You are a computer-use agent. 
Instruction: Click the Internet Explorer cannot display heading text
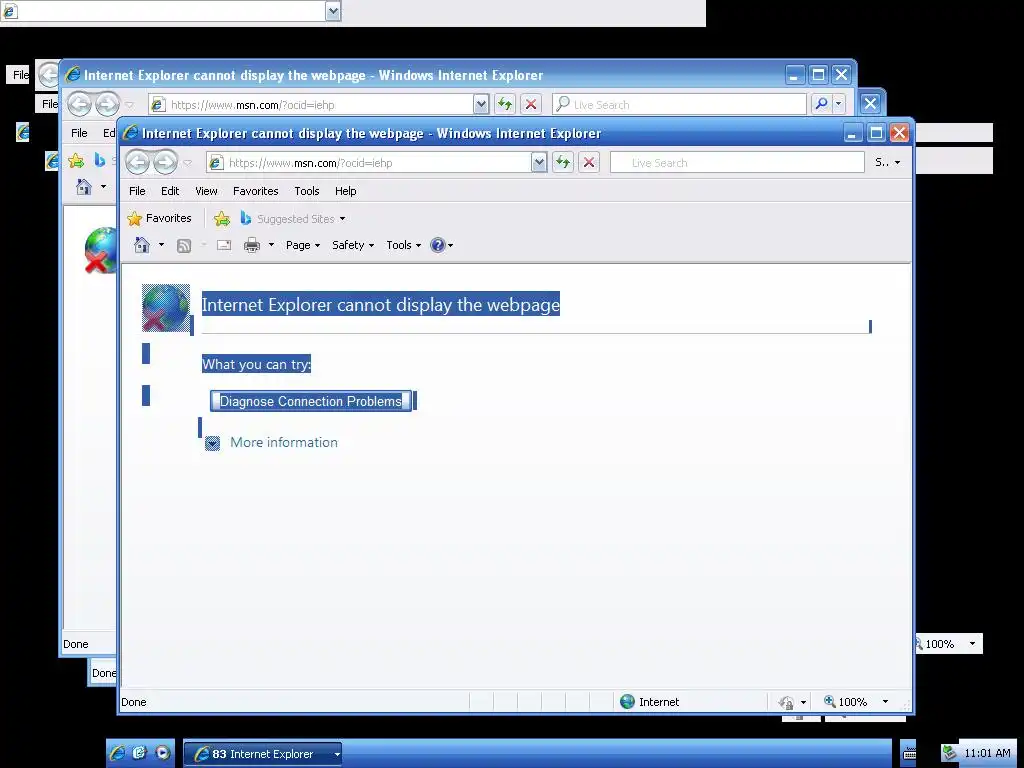point(381,304)
